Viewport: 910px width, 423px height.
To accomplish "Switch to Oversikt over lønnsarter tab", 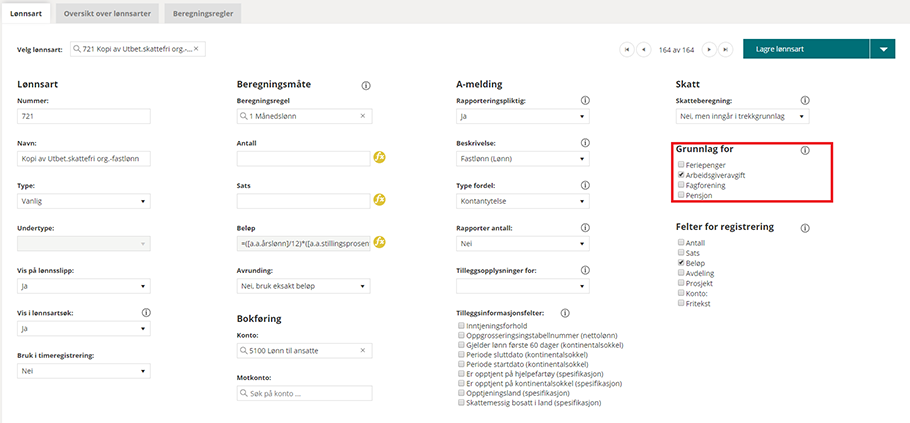I will tap(108, 14).
